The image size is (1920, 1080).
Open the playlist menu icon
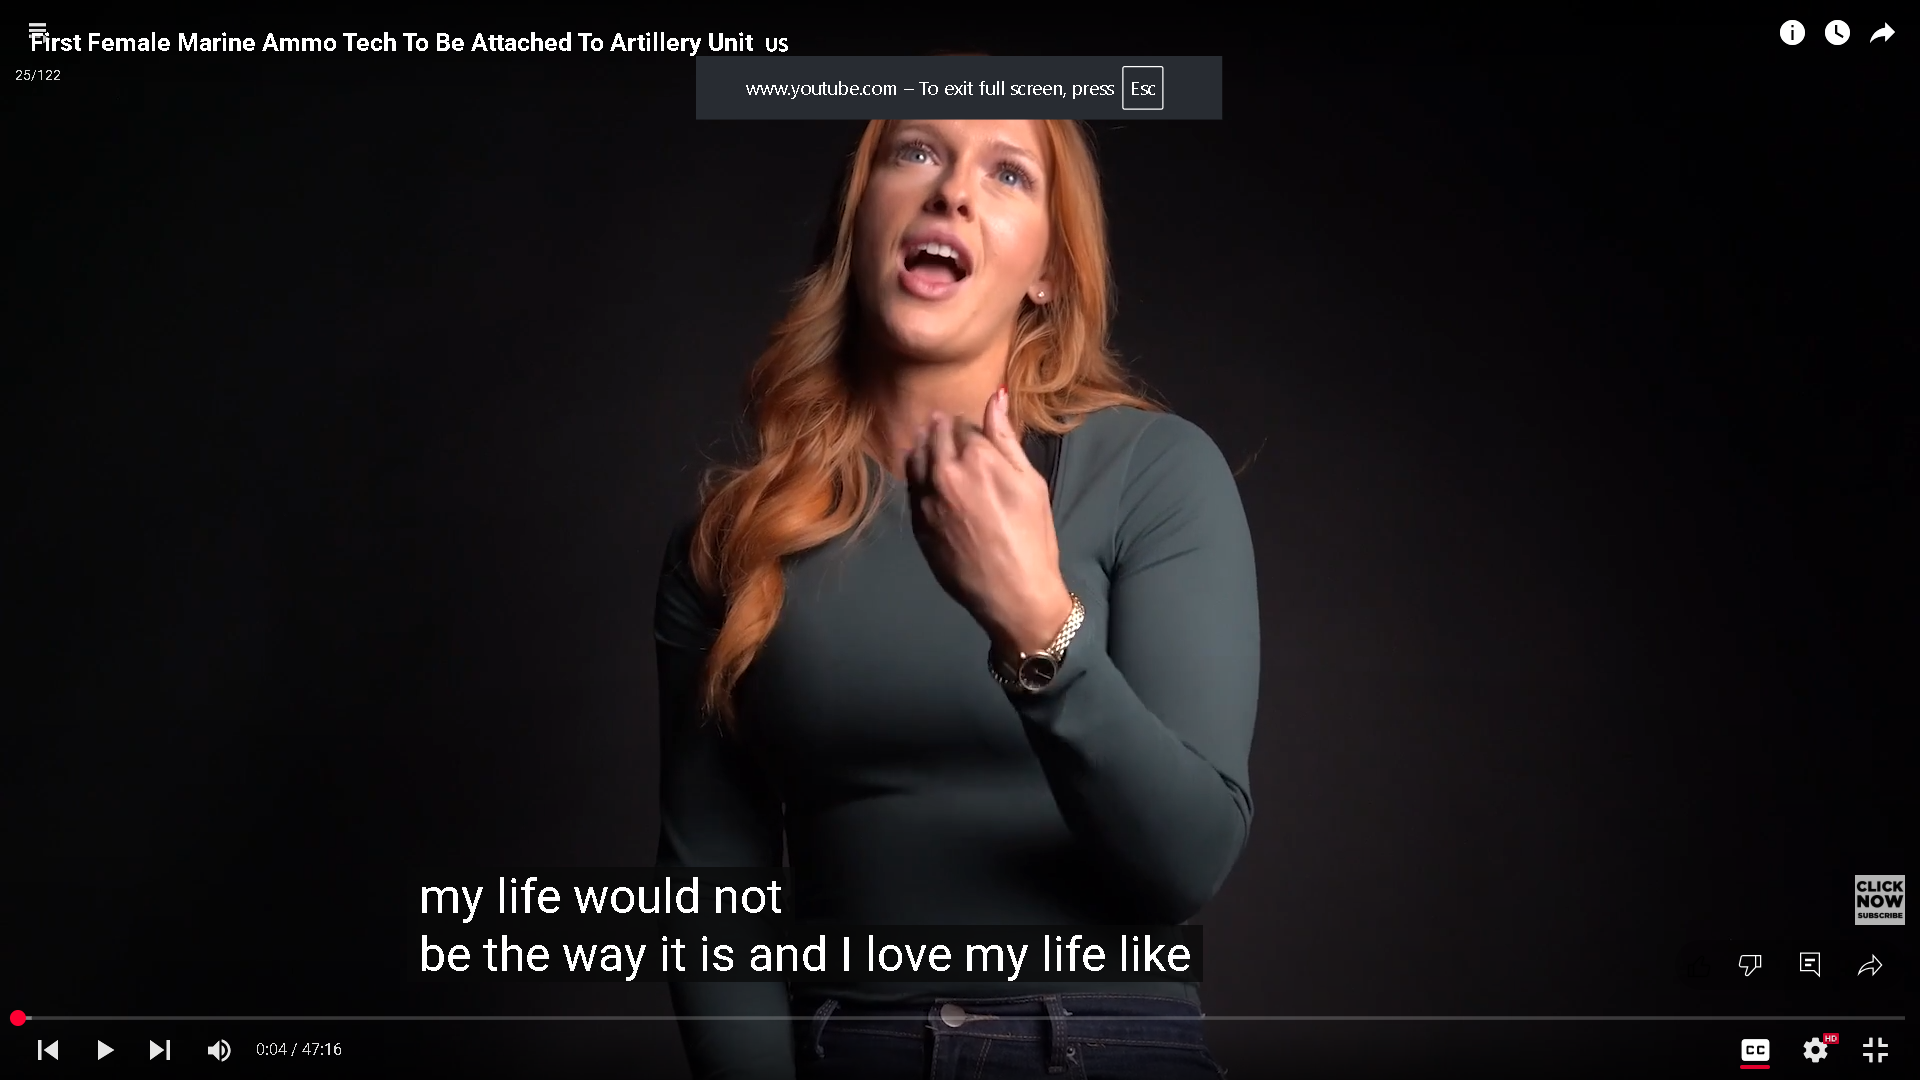tap(37, 29)
